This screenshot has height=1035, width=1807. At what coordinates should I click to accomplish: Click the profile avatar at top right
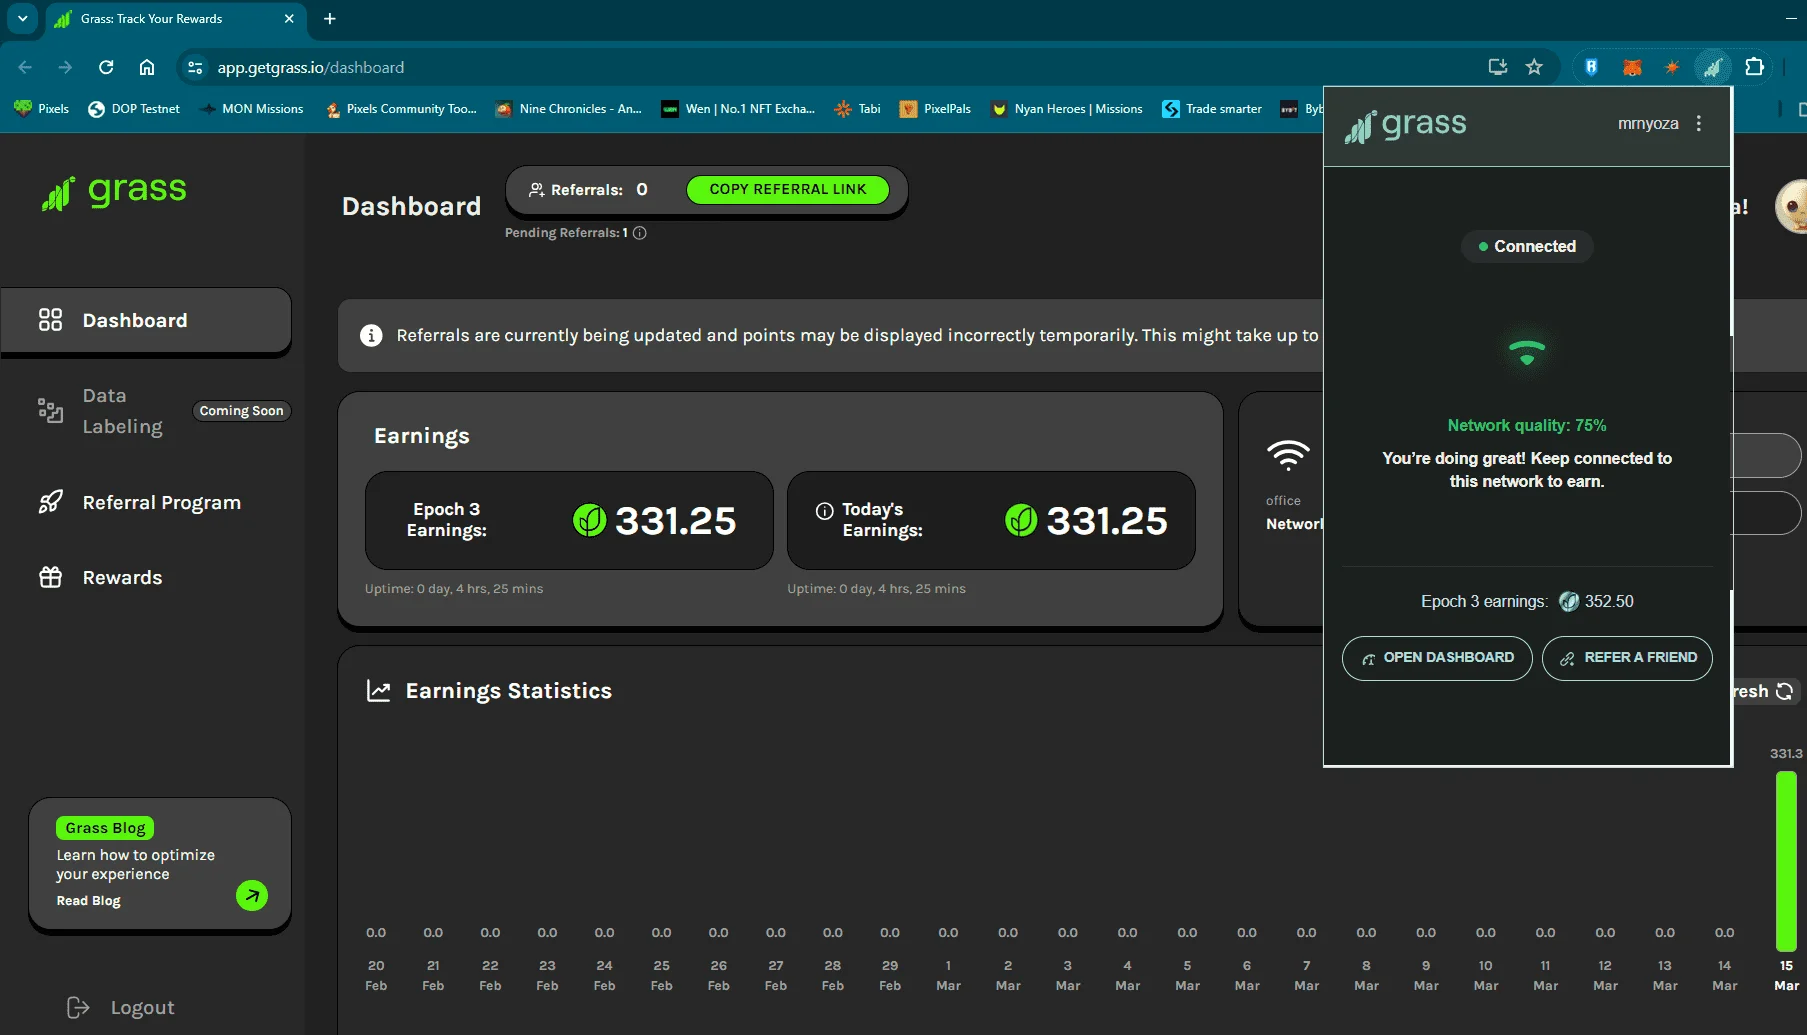coord(1792,207)
